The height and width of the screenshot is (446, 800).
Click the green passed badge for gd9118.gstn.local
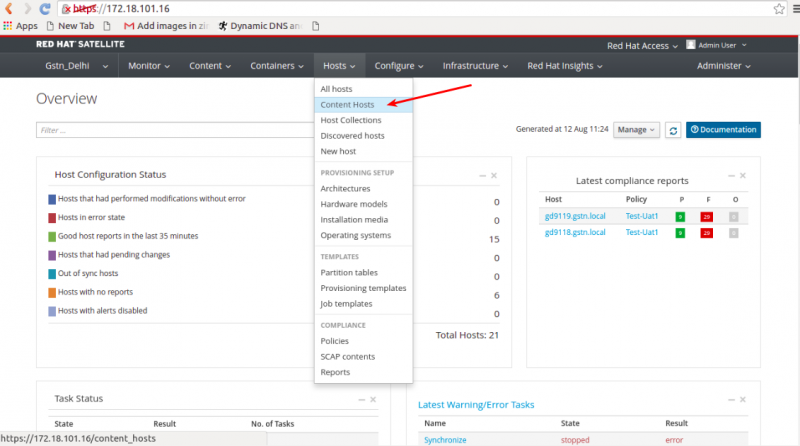[680, 233]
